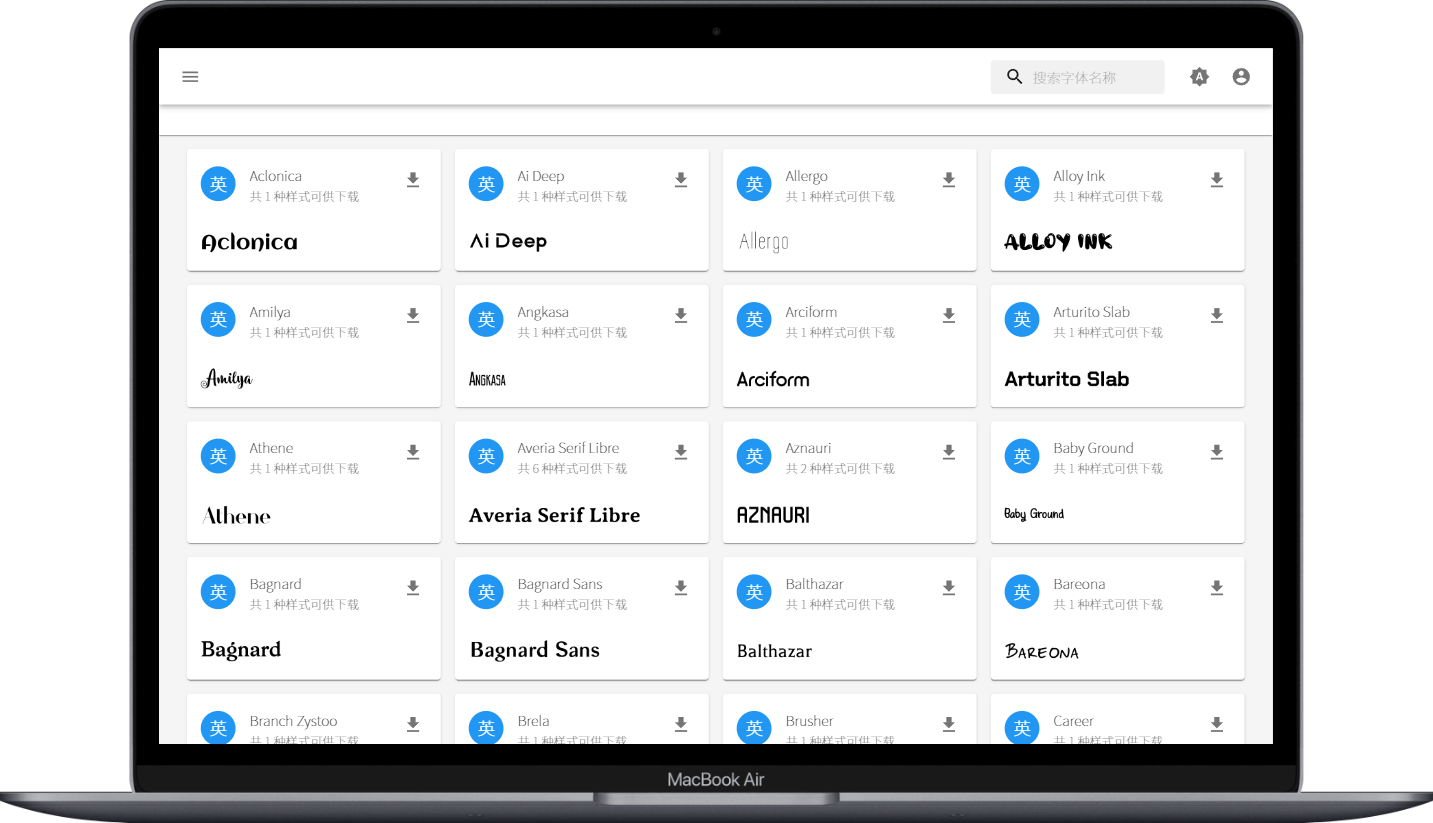Open the Athene preview sample
The width and height of the screenshot is (1433, 823).
point(236,515)
